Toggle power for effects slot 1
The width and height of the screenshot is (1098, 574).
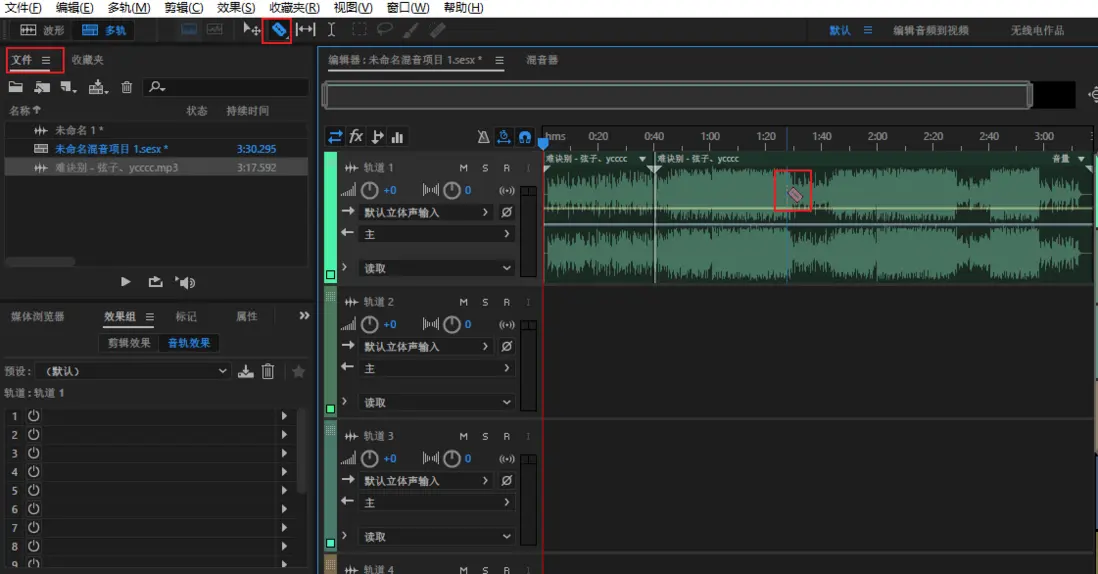pyautogui.click(x=34, y=416)
